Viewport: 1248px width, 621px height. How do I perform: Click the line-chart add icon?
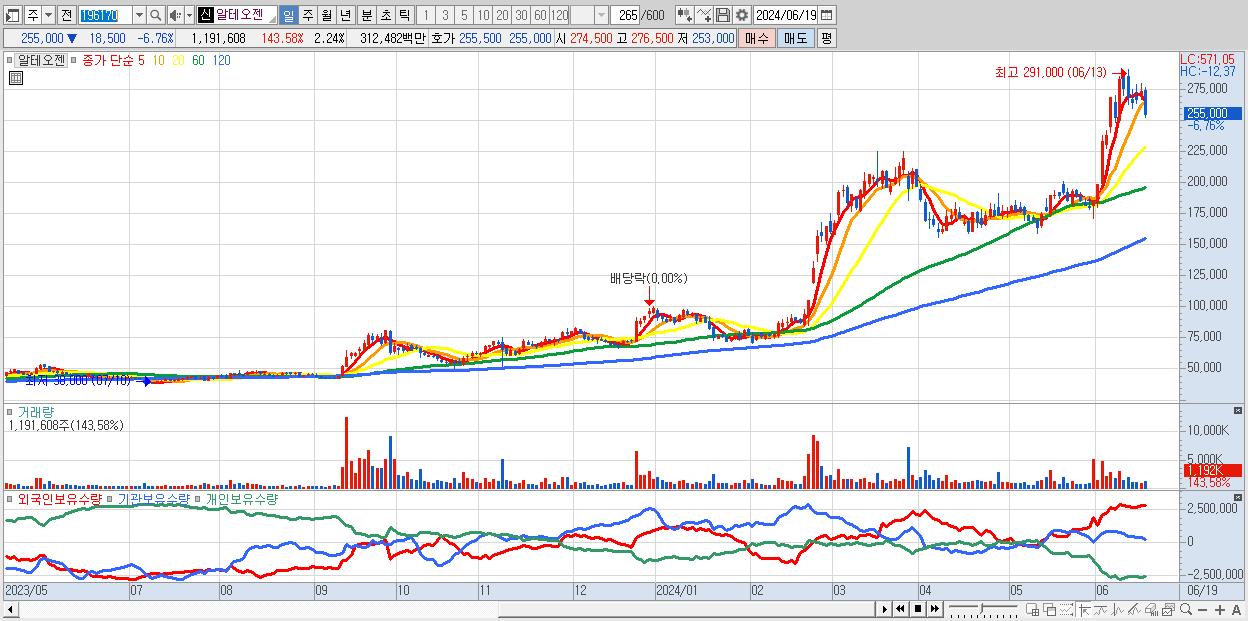click(704, 15)
